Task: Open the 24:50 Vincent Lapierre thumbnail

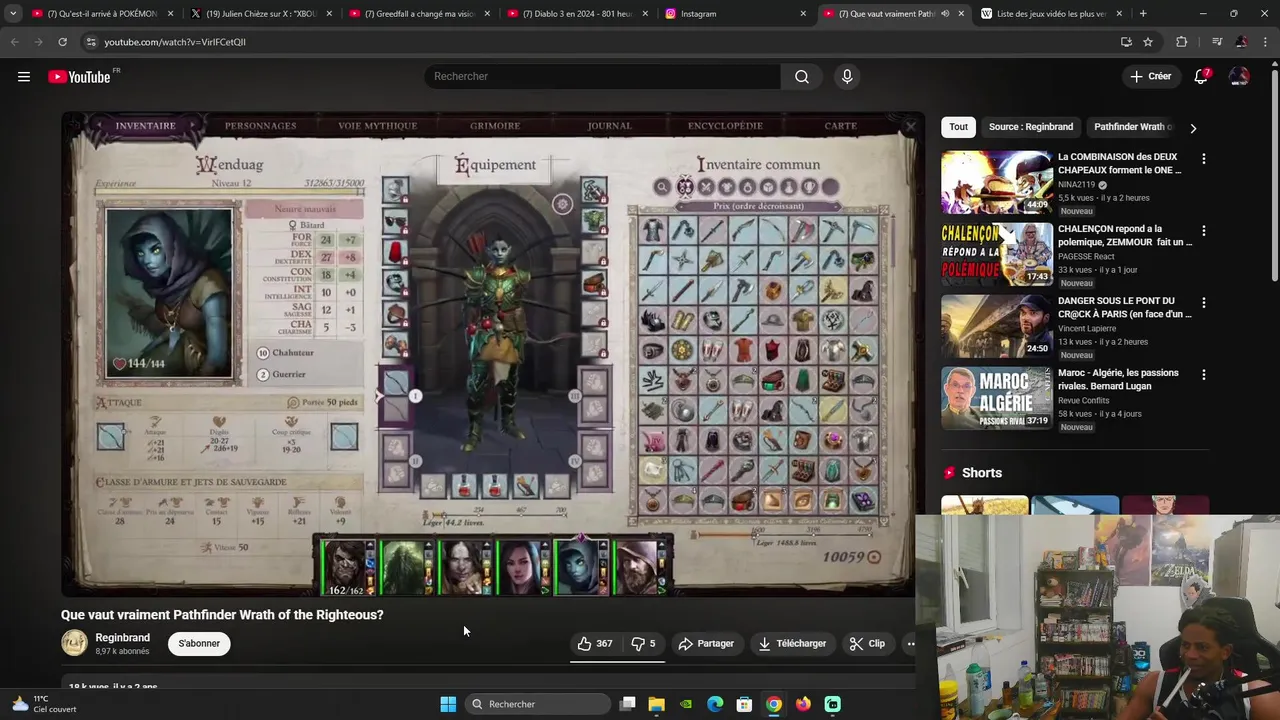Action: click(996, 326)
